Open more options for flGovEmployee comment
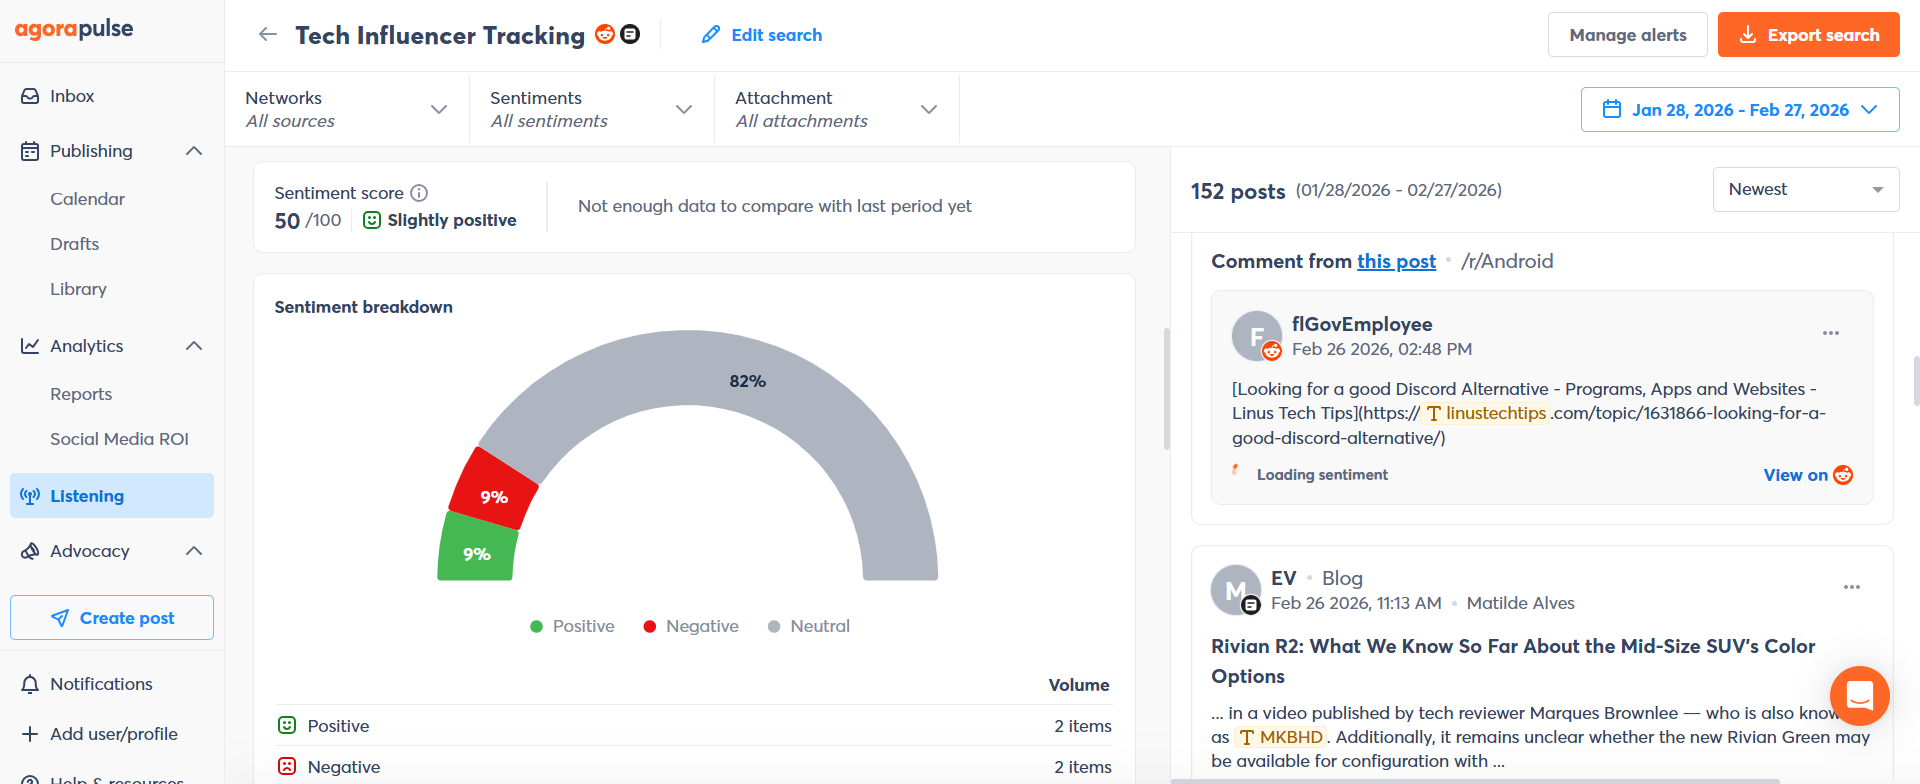The width and height of the screenshot is (1920, 784). coord(1831,333)
